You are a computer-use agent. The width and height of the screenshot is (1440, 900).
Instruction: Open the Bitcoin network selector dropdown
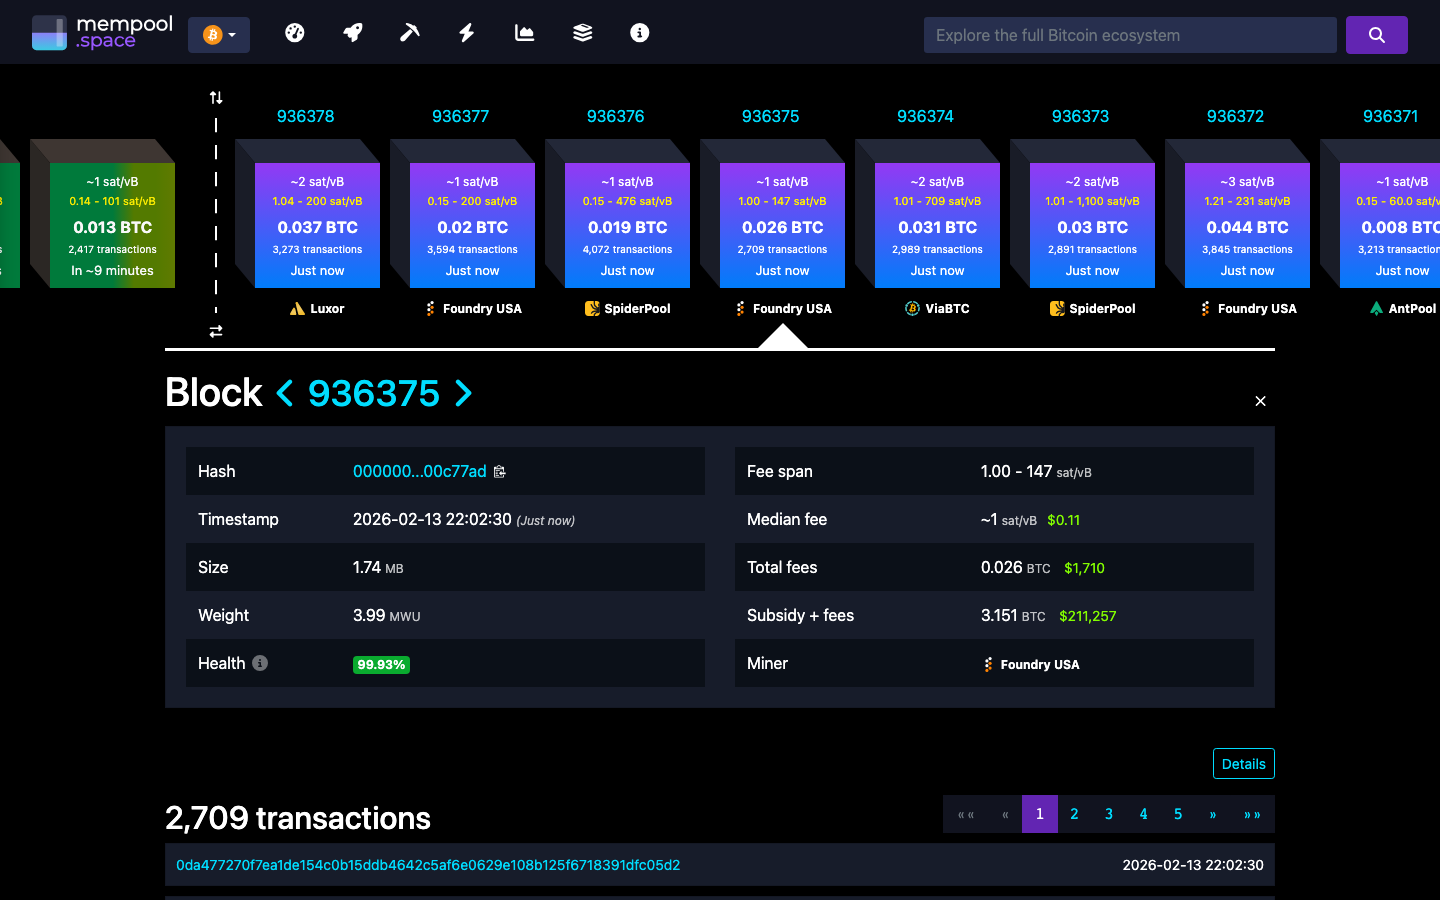pyautogui.click(x=219, y=33)
